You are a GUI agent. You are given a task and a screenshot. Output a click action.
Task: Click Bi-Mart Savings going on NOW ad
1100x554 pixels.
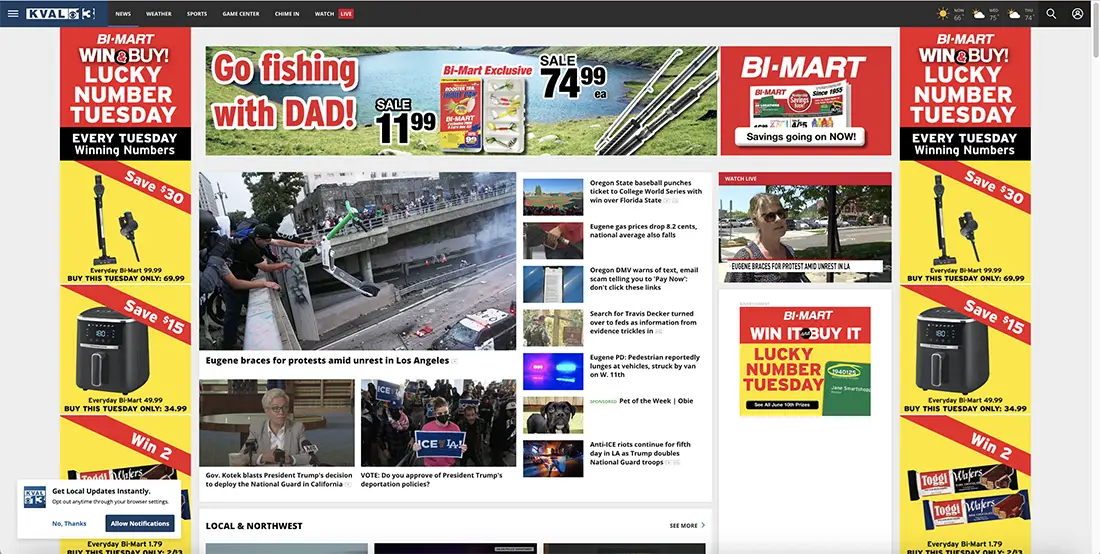click(805, 101)
